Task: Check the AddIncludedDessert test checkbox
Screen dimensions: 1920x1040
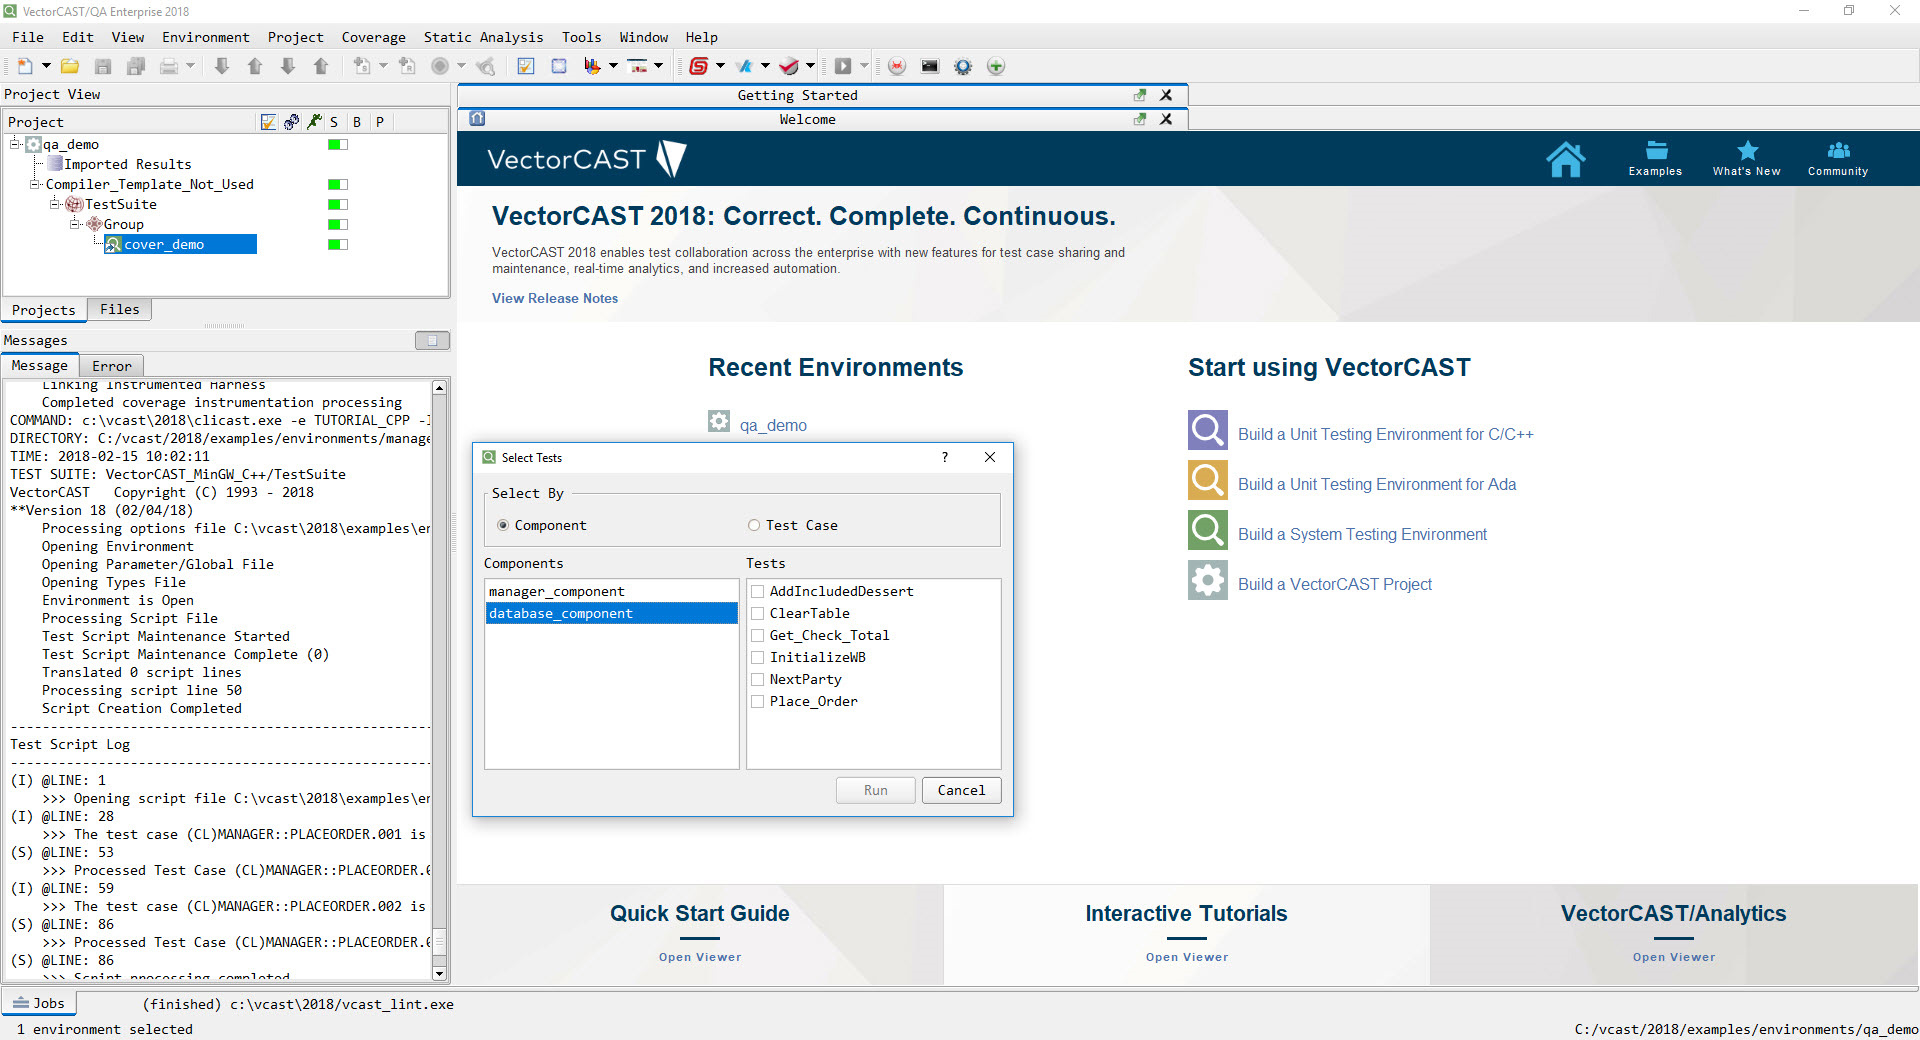Action: point(758,591)
